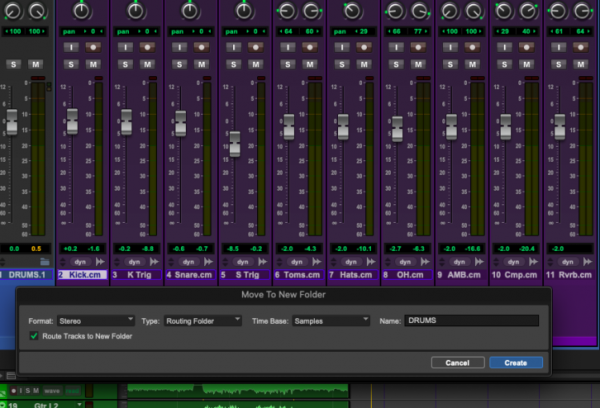Arm record on the Toms.cm track

(x=310, y=47)
